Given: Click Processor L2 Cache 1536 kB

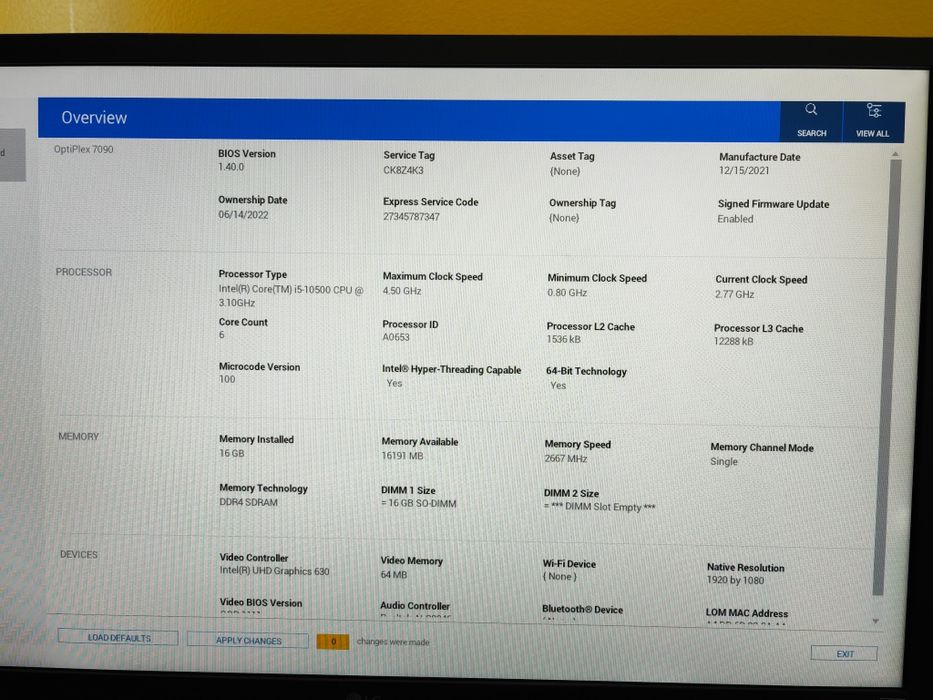Looking at the screenshot, I should [563, 339].
